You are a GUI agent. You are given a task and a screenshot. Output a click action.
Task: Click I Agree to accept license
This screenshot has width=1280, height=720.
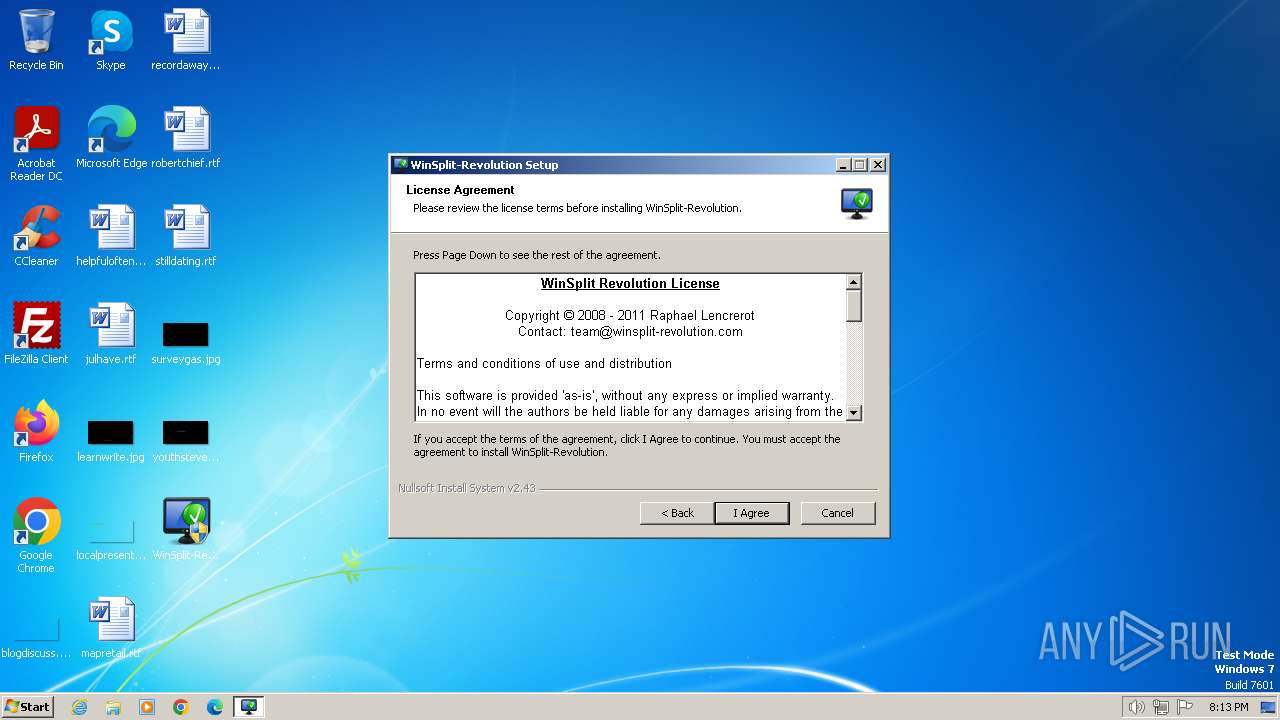click(752, 513)
